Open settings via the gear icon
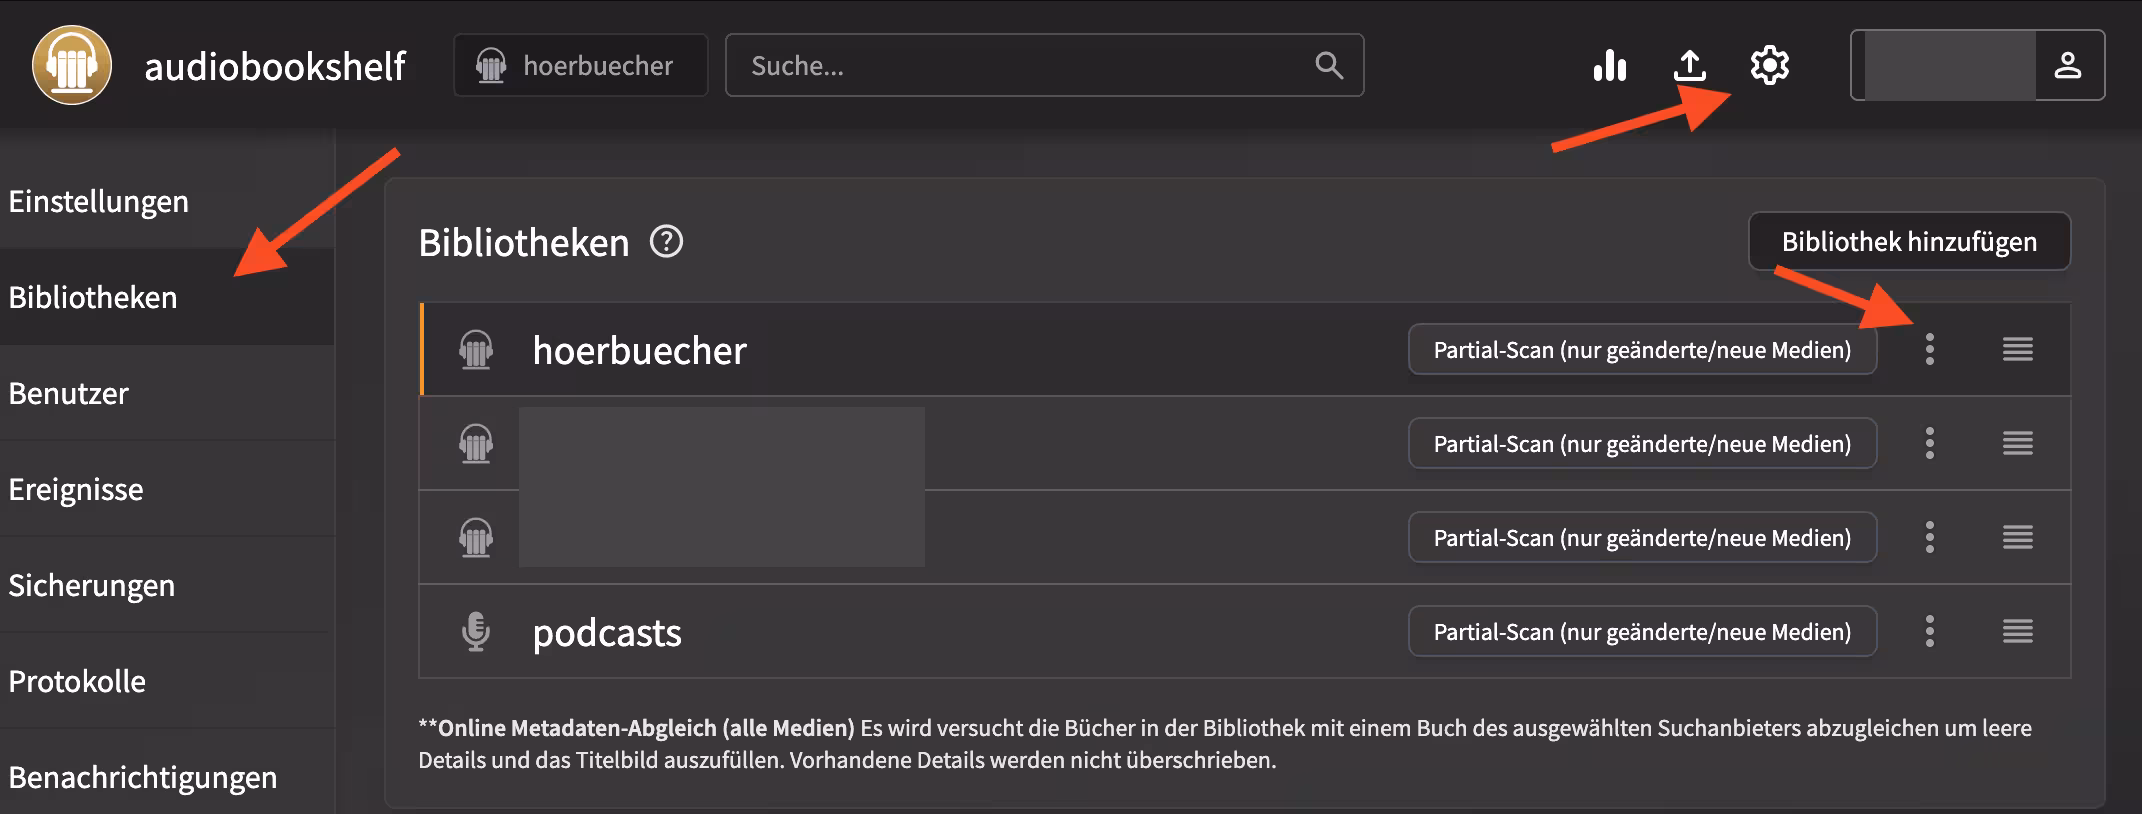This screenshot has height=814, width=2142. pyautogui.click(x=1769, y=66)
